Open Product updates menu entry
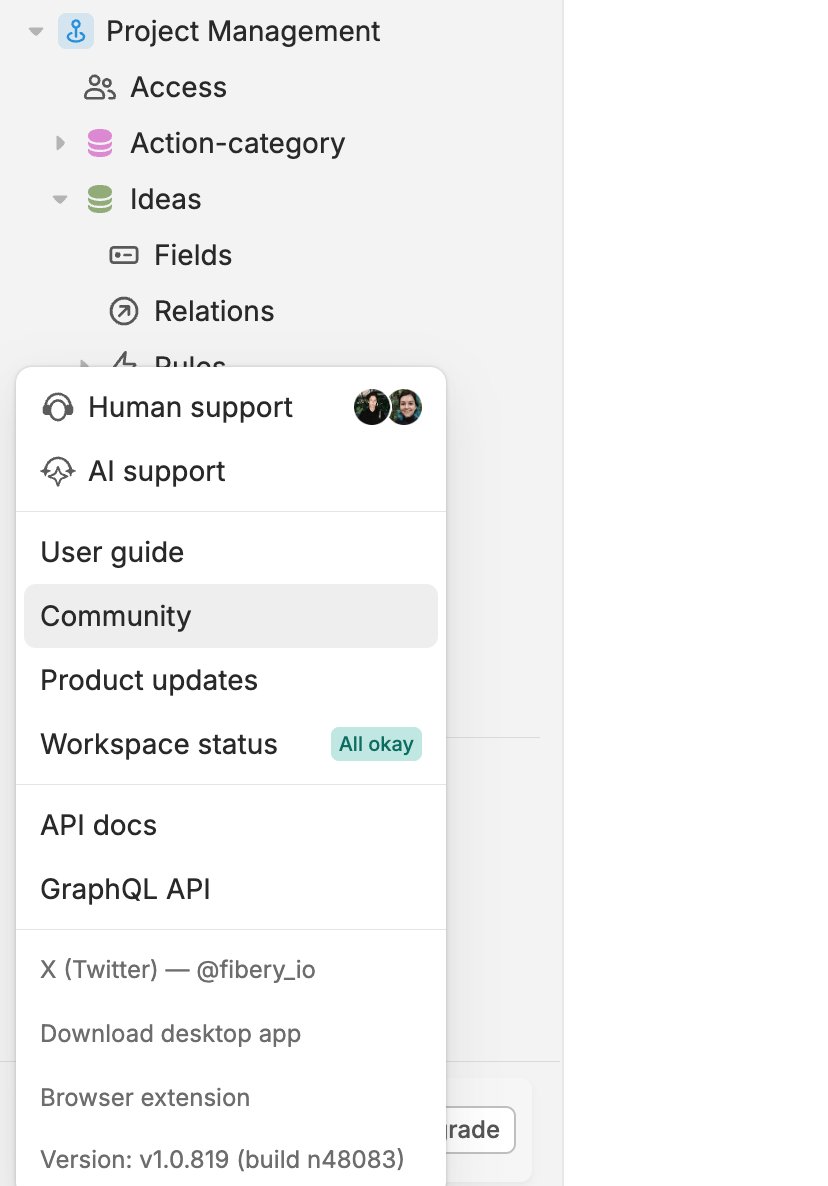828x1186 pixels. pos(149,680)
